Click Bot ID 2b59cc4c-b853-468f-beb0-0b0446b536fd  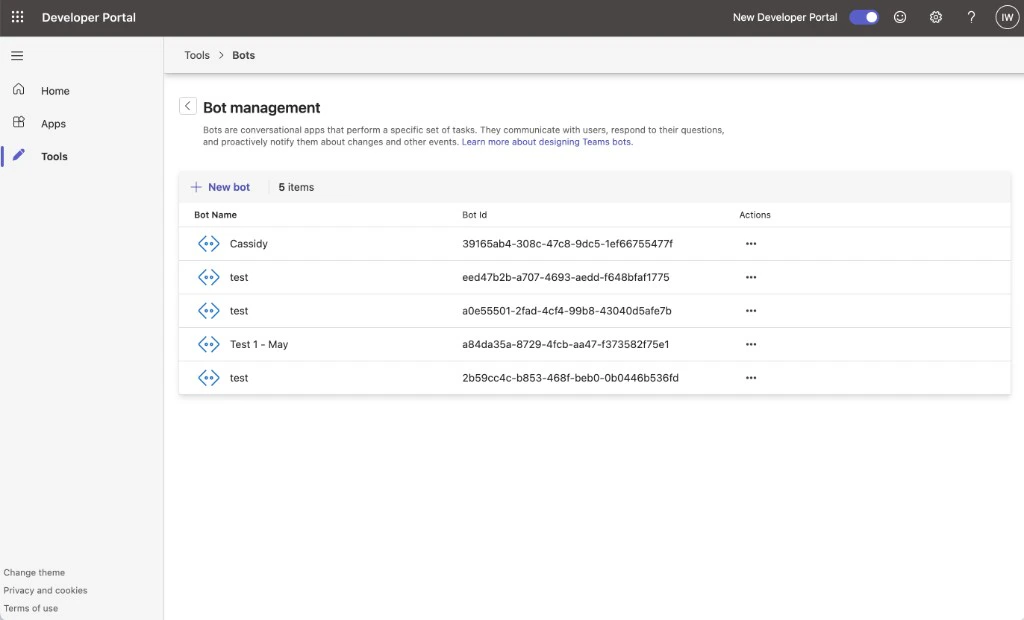point(570,378)
